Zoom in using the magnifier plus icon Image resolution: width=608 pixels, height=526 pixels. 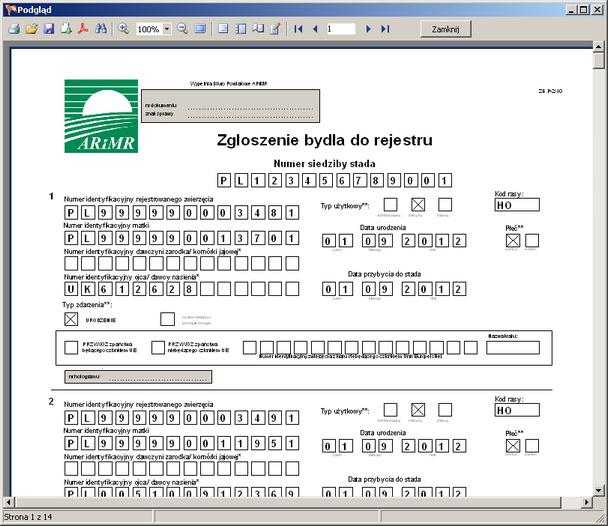[x=123, y=29]
